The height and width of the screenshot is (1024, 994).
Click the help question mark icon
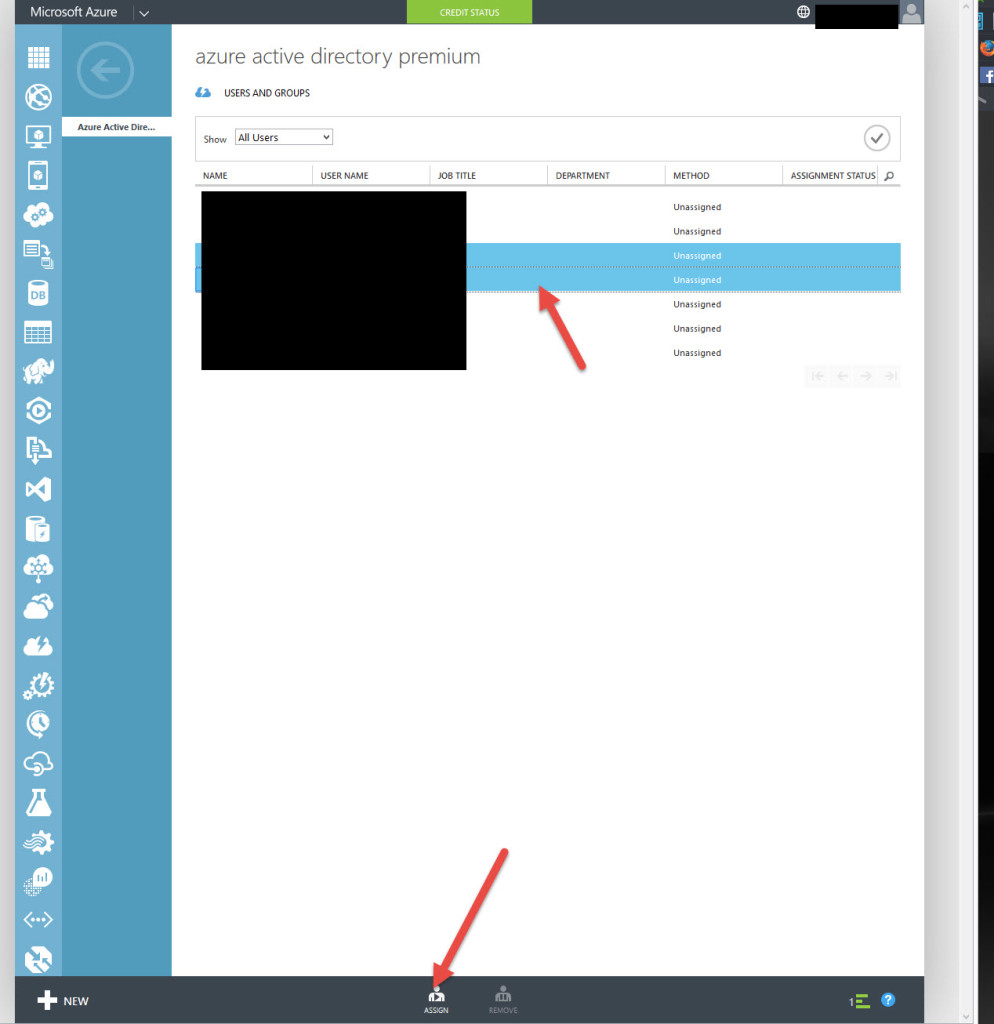click(887, 1000)
